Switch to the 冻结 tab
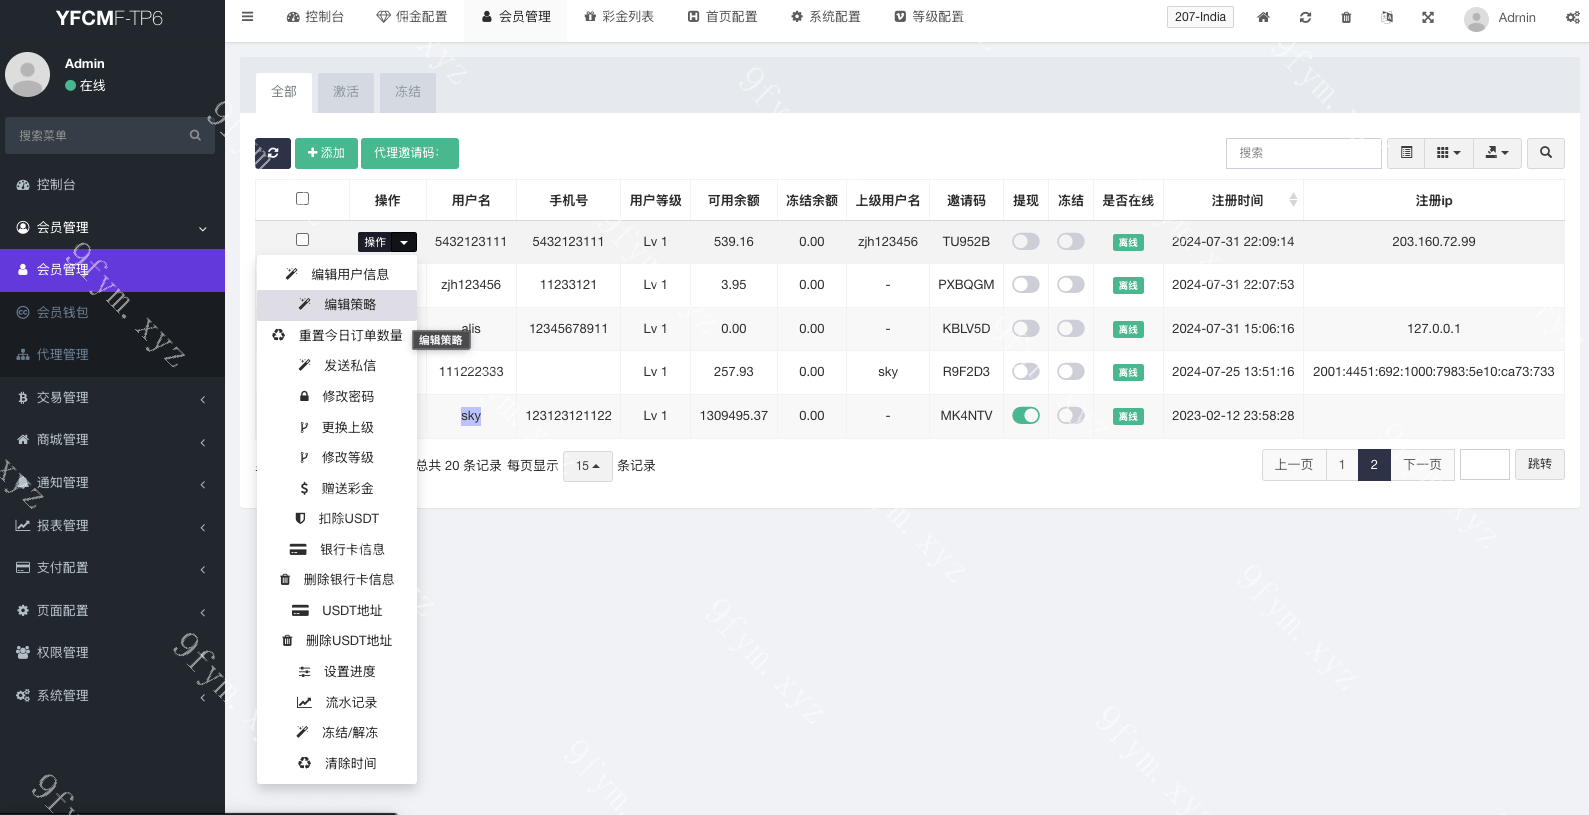The image size is (1589, 815). (408, 92)
